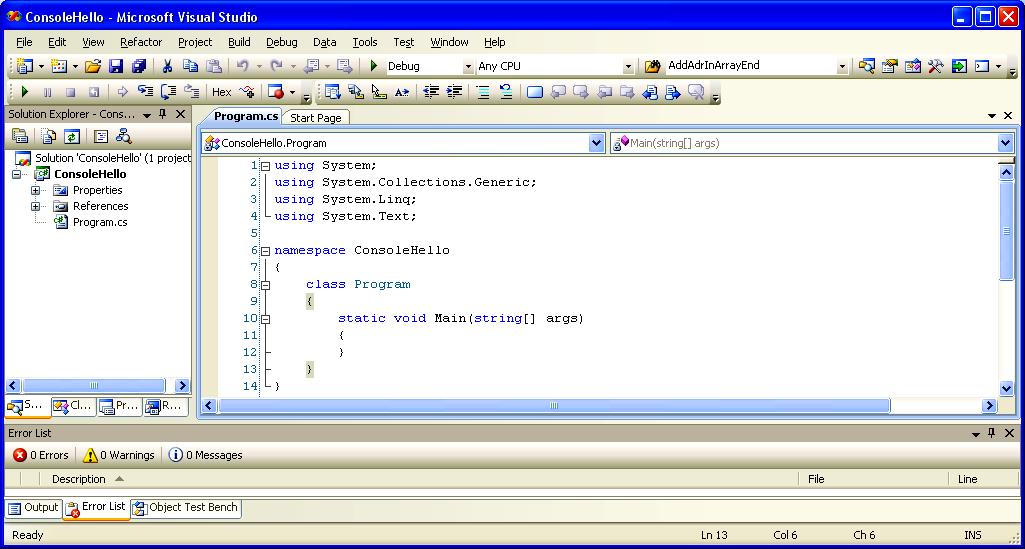1025x549 pixels.
Task: Open the File menu
Action: [x=24, y=42]
